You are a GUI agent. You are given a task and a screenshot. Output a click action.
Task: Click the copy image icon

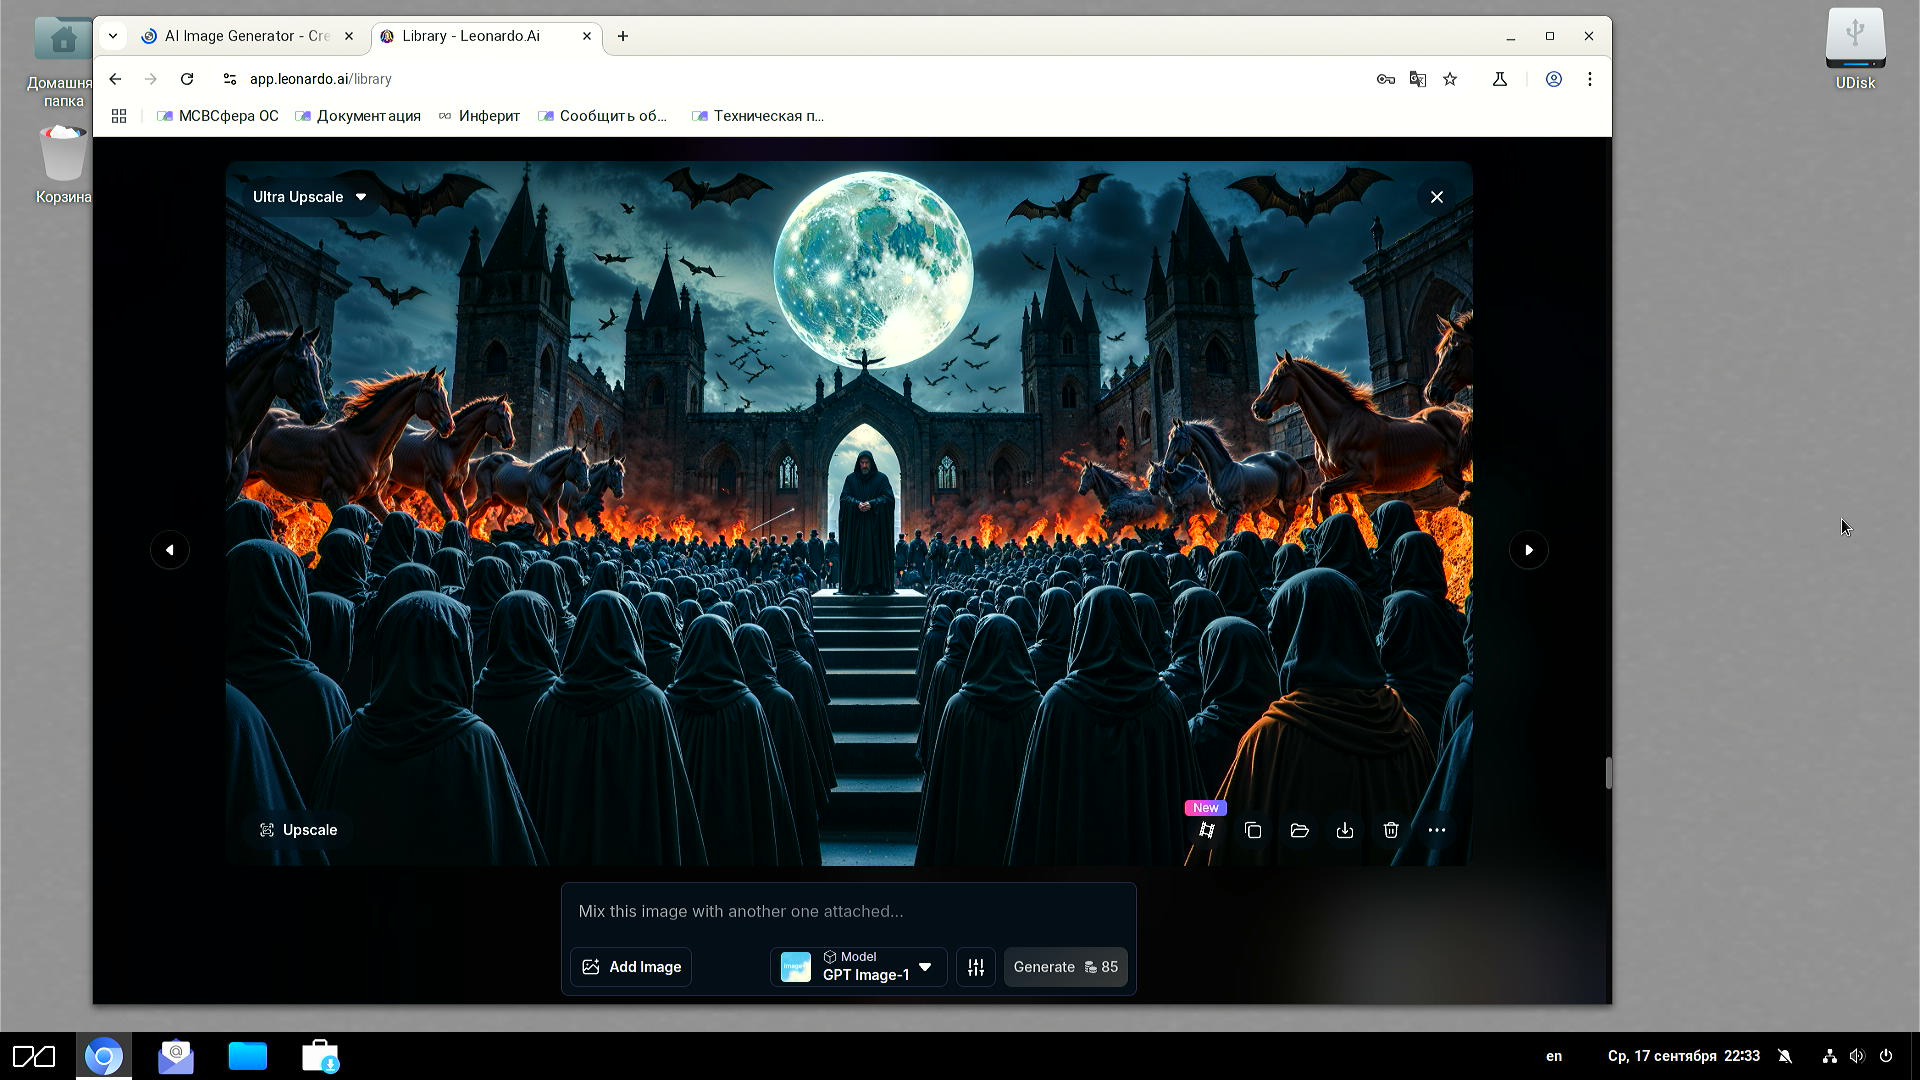pos(1253,830)
